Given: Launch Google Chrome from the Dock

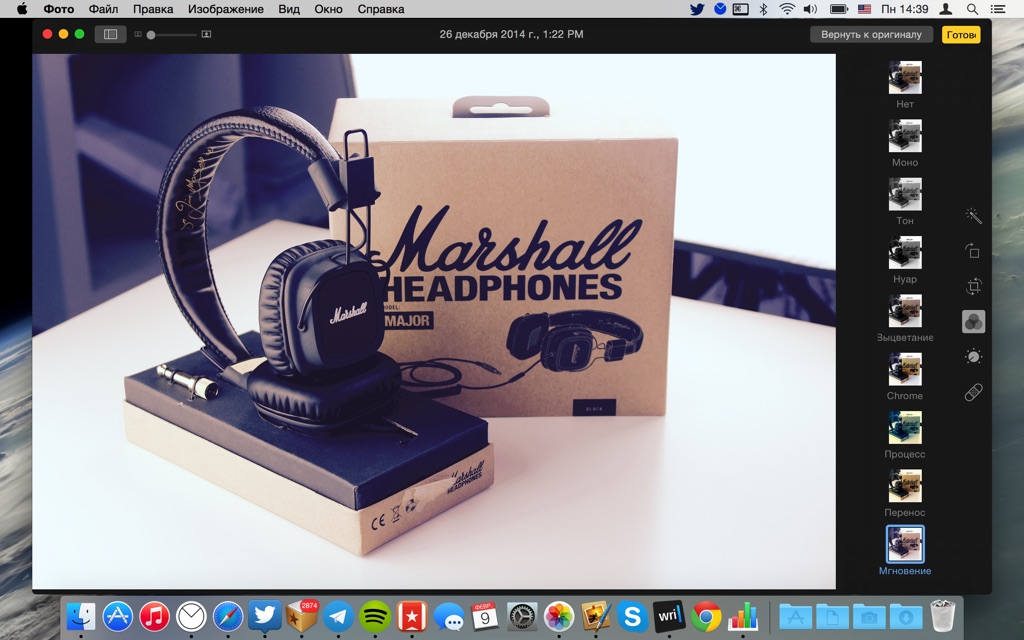Looking at the screenshot, I should [x=706, y=616].
